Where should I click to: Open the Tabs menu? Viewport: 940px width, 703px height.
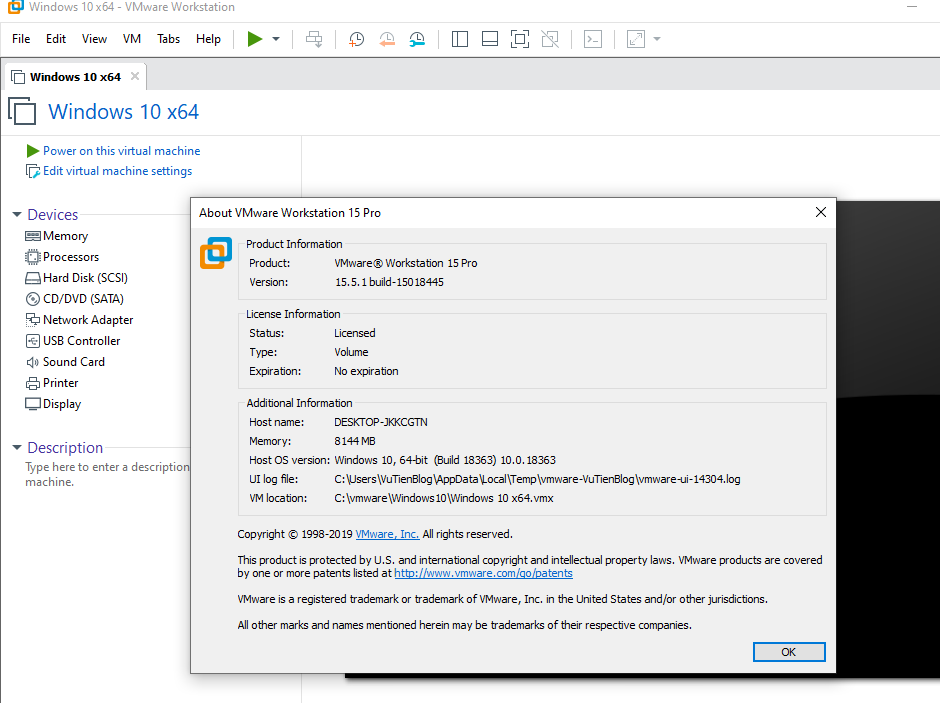pyautogui.click(x=168, y=39)
